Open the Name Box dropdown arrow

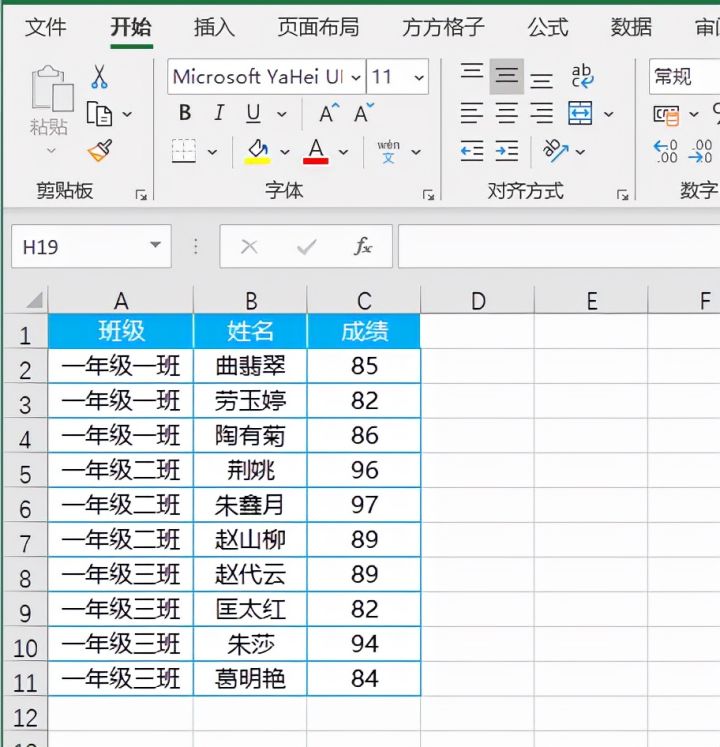click(155, 245)
